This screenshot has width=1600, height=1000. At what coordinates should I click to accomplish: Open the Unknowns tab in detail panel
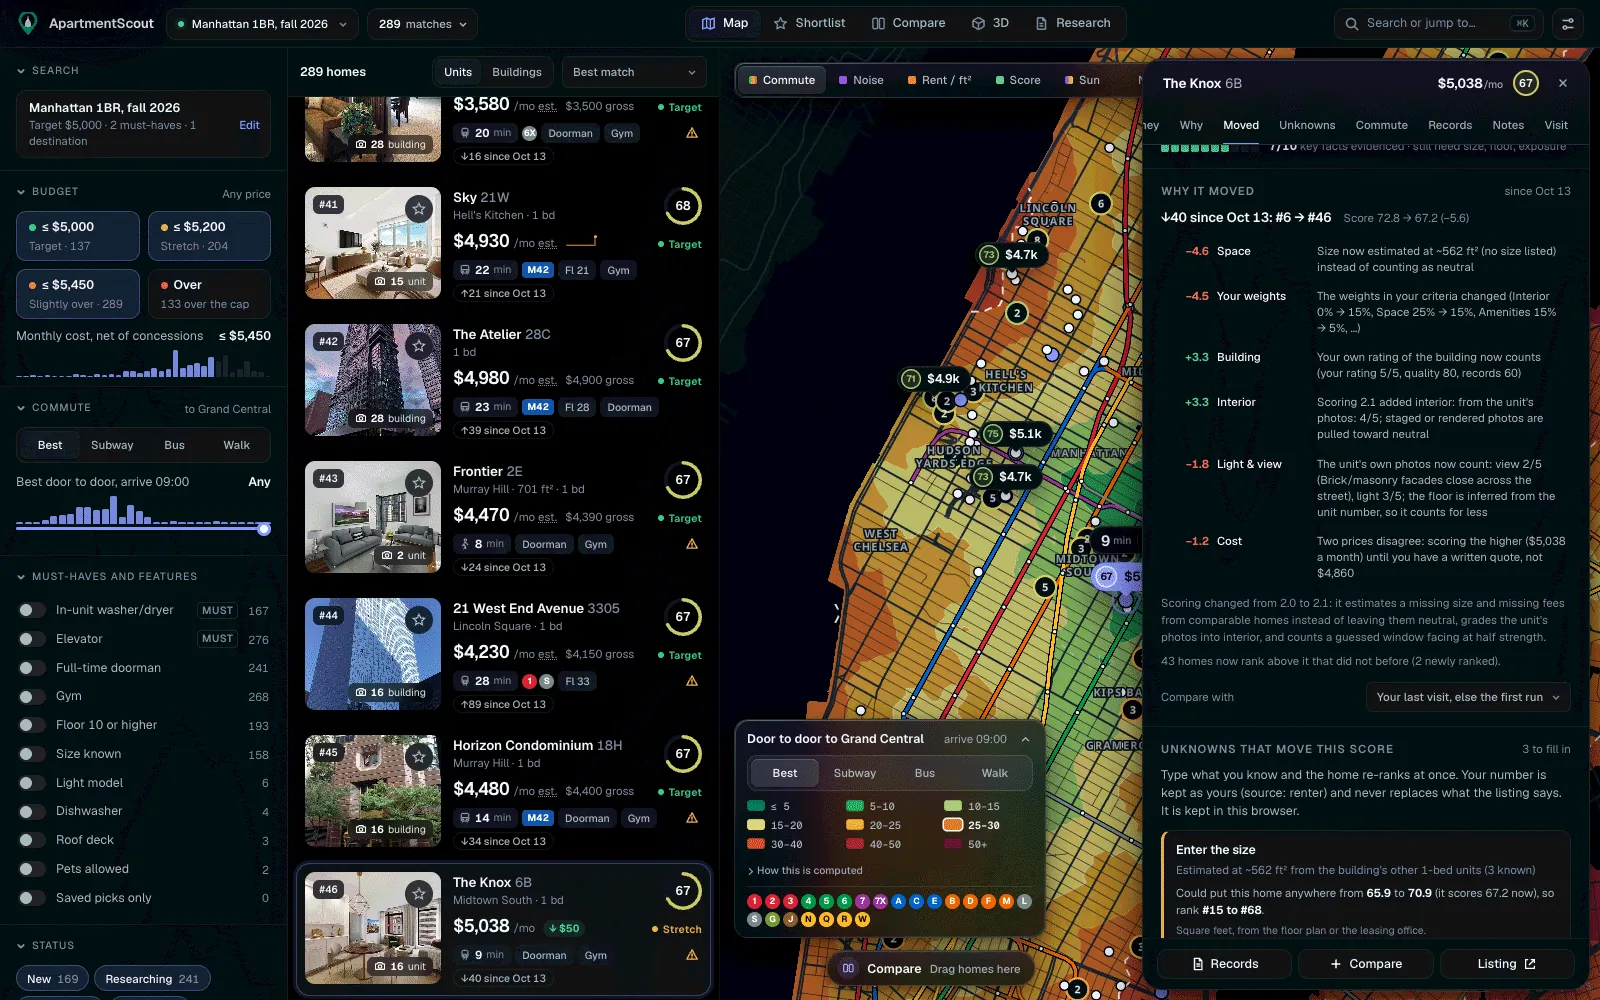click(x=1307, y=125)
